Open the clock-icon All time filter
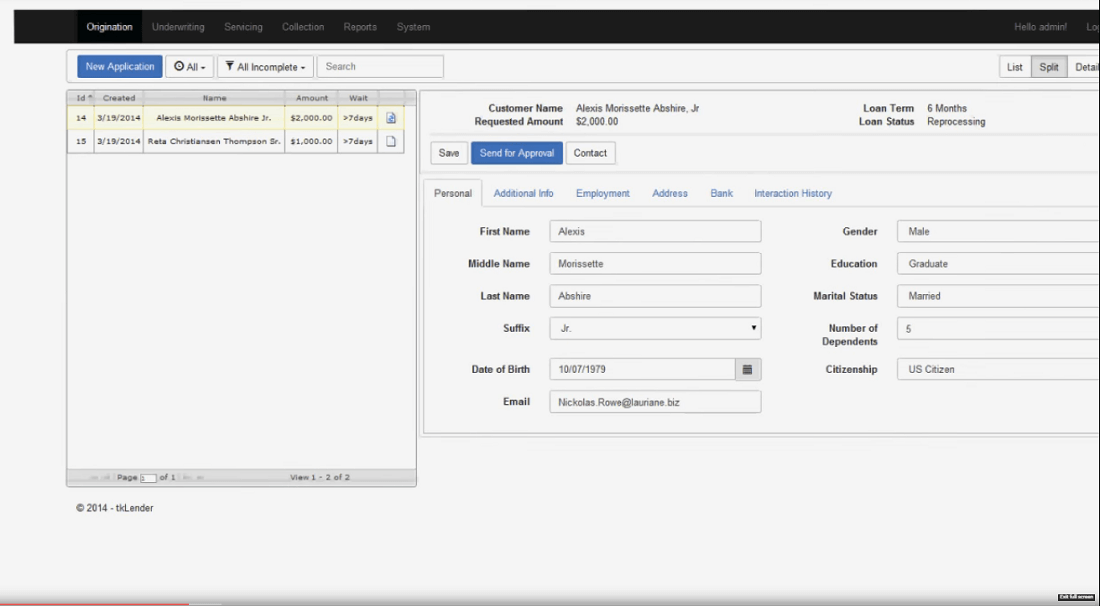The width and height of the screenshot is (1100, 606). click(189, 67)
